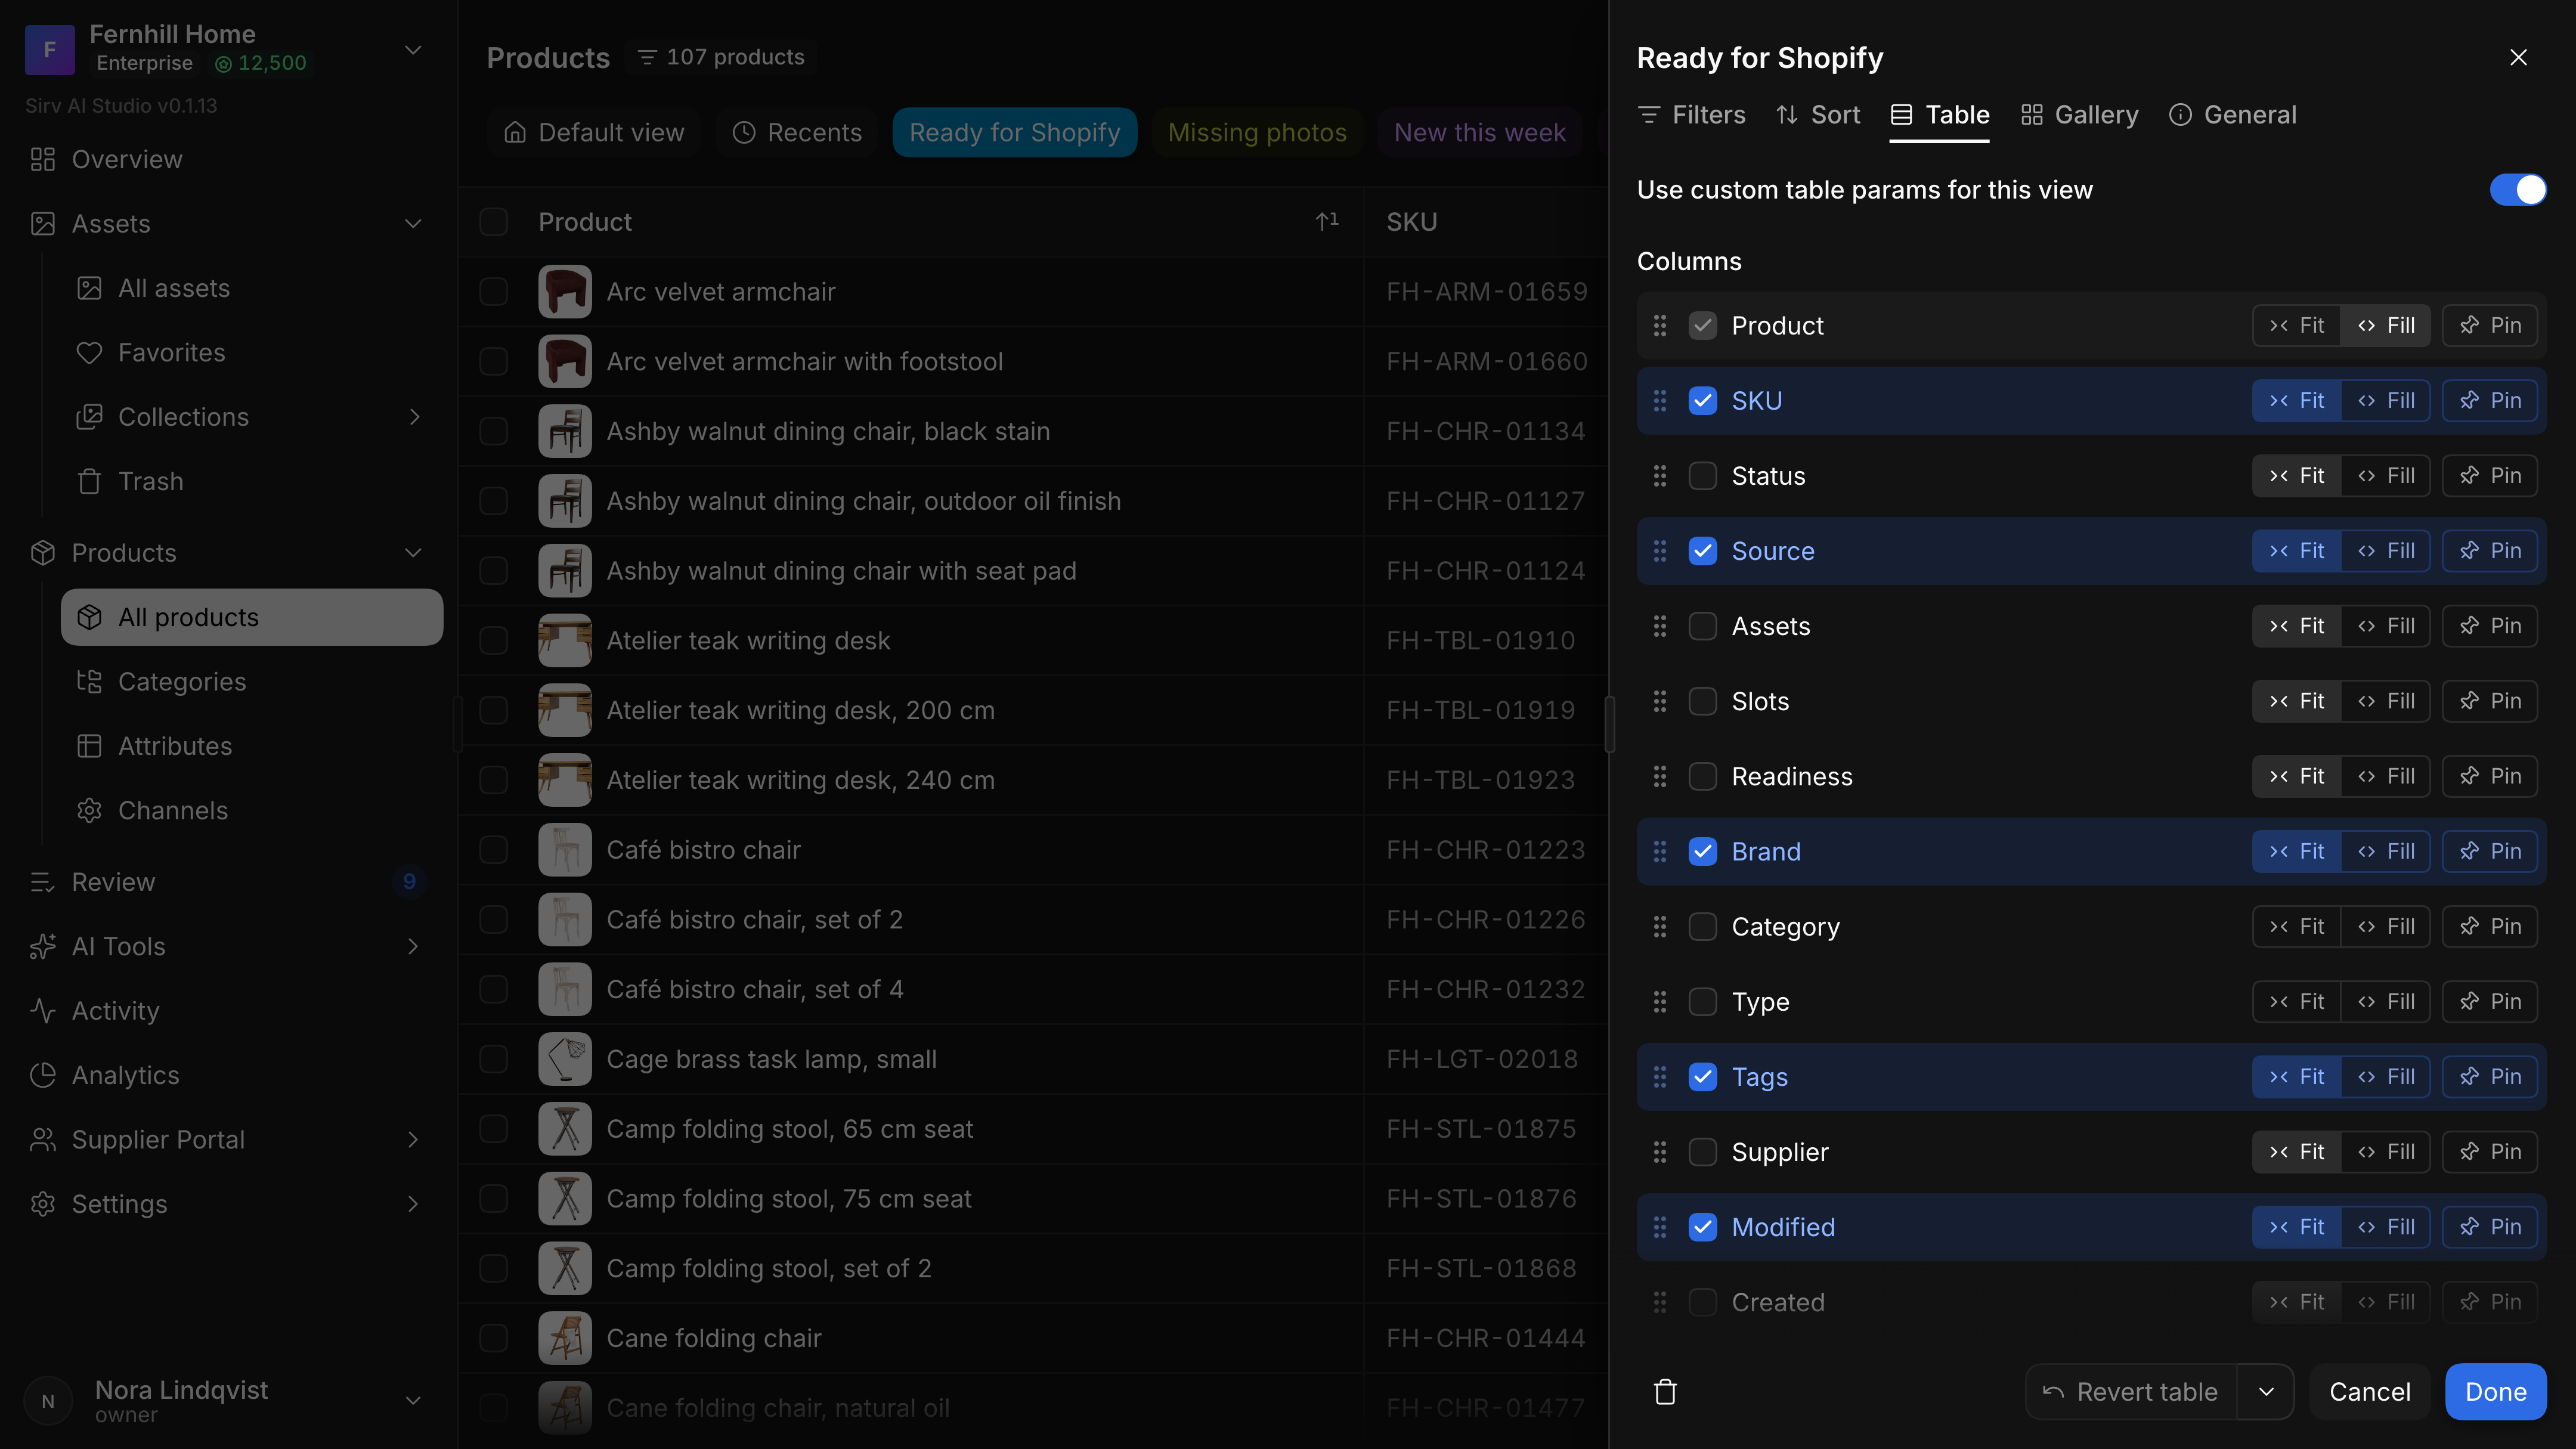Uncheck the Source column checkbox

click(1703, 551)
